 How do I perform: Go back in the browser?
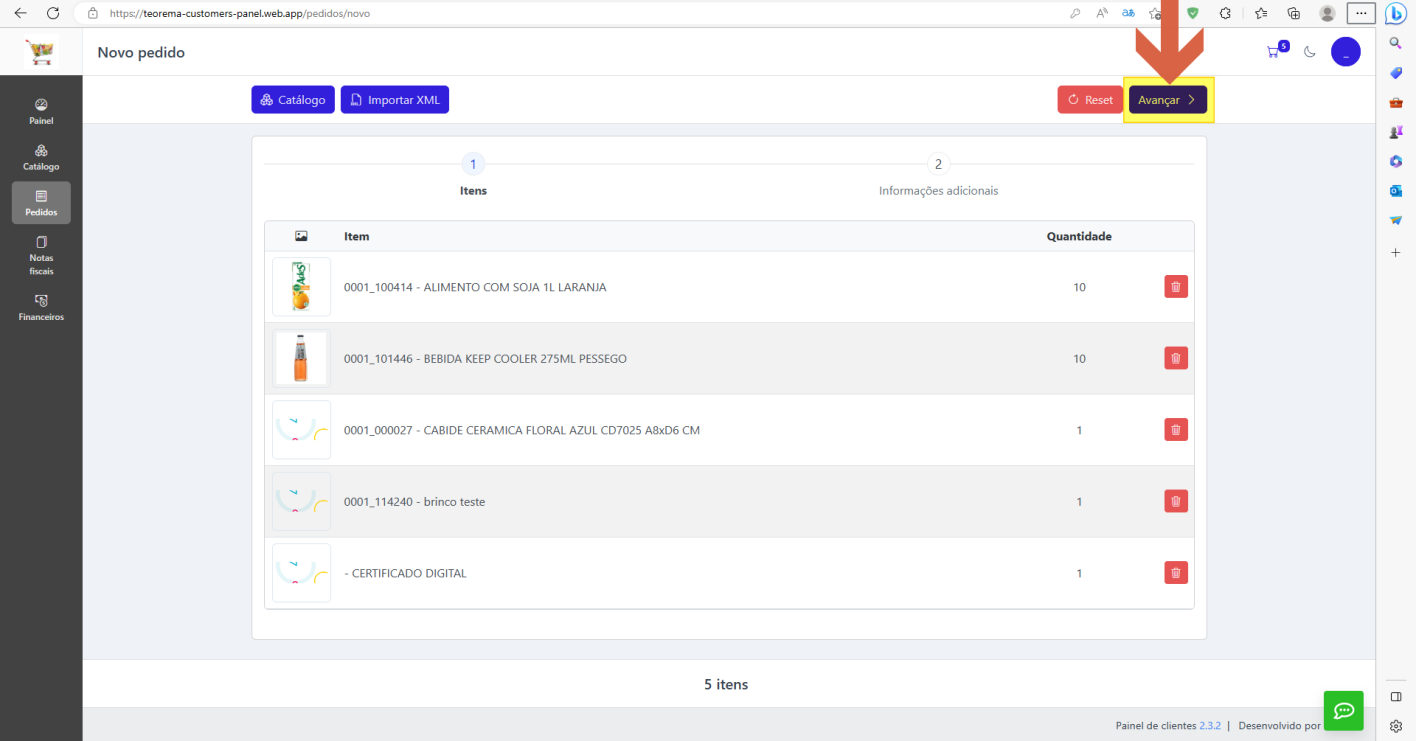(20, 13)
